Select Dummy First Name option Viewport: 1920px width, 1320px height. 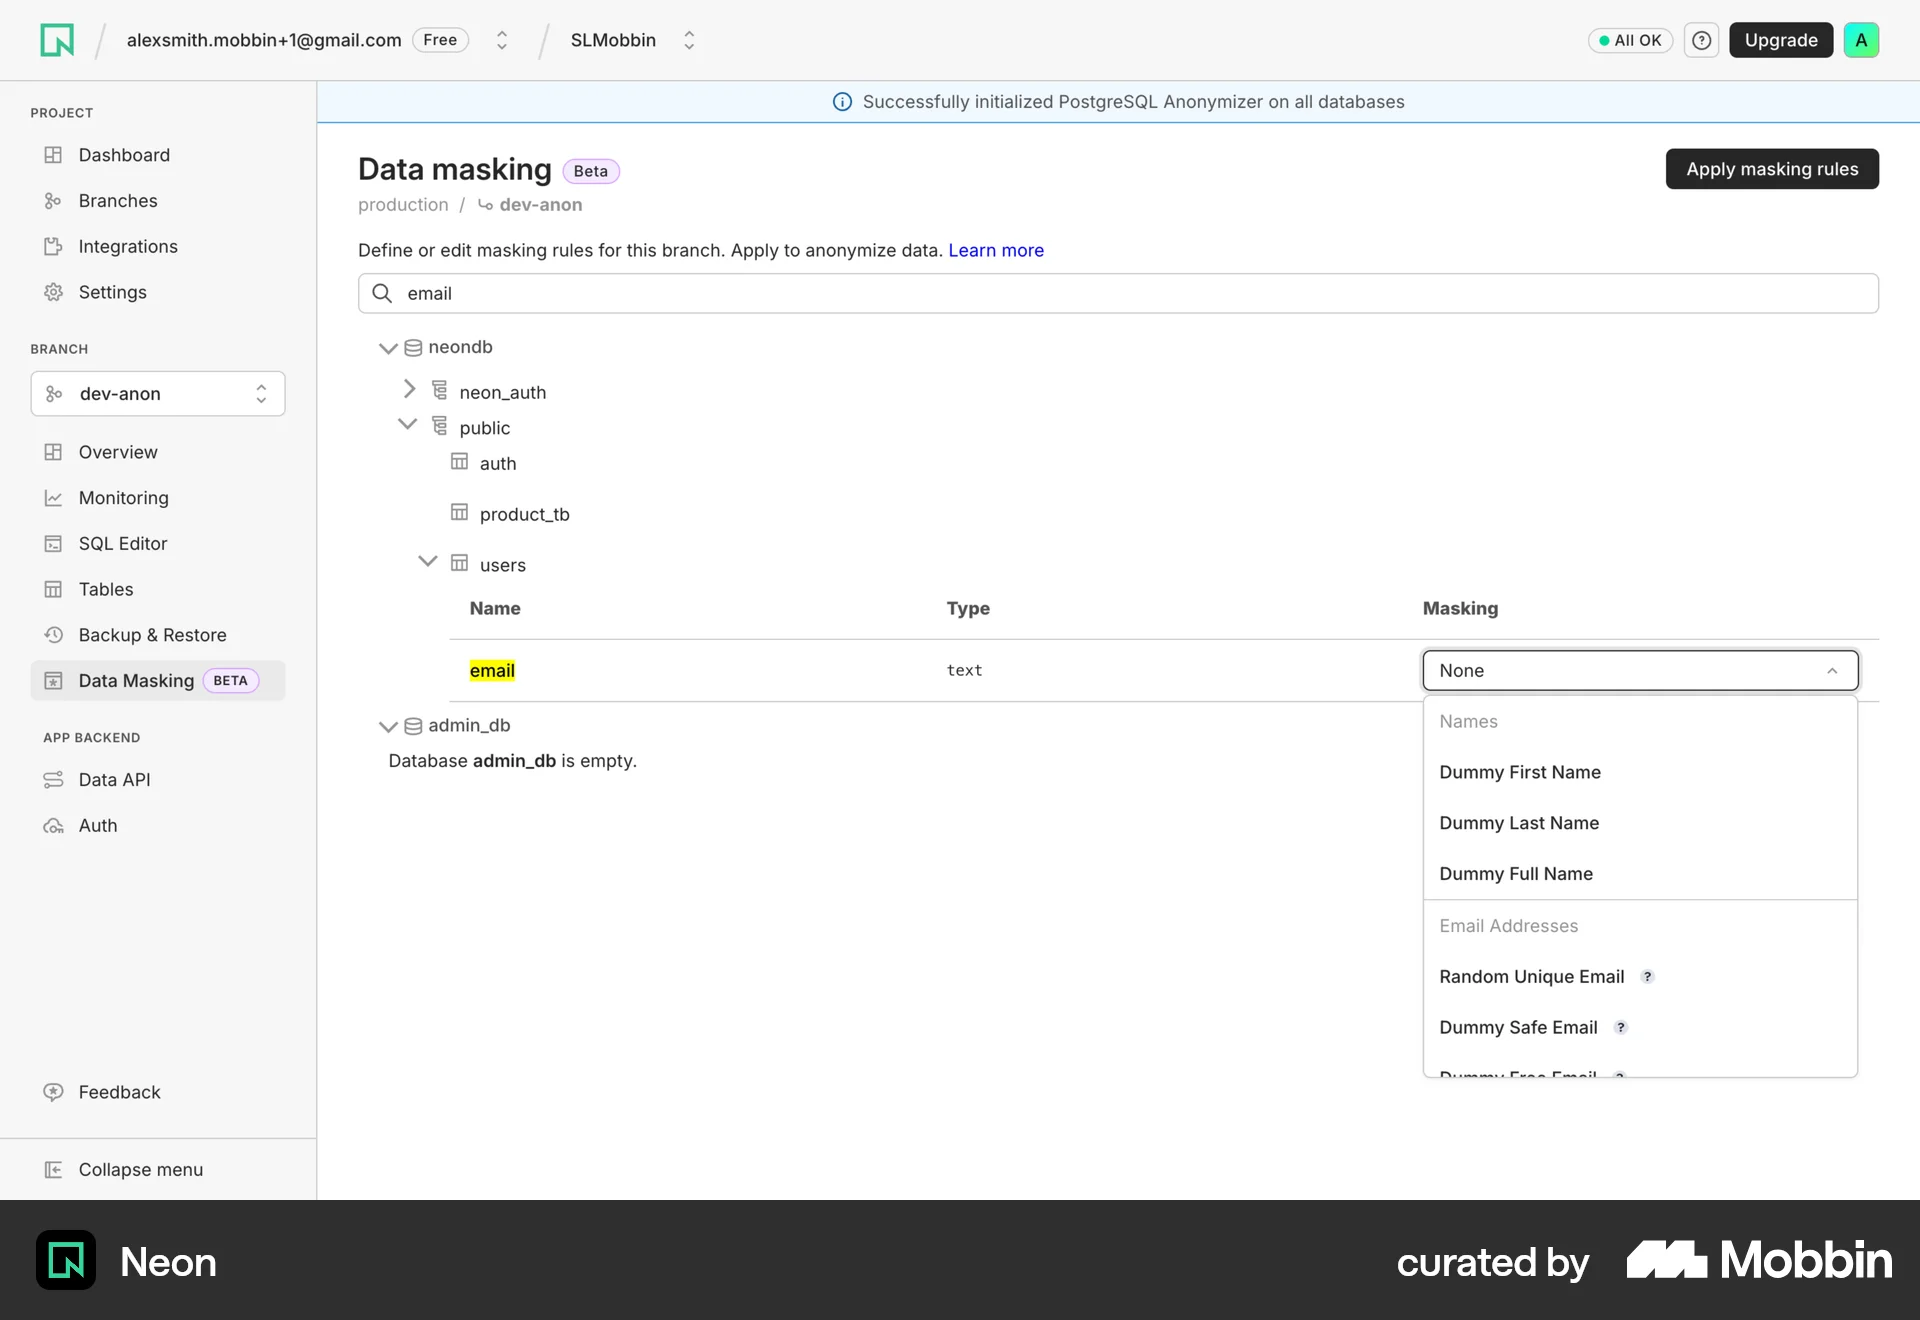click(x=1640, y=772)
